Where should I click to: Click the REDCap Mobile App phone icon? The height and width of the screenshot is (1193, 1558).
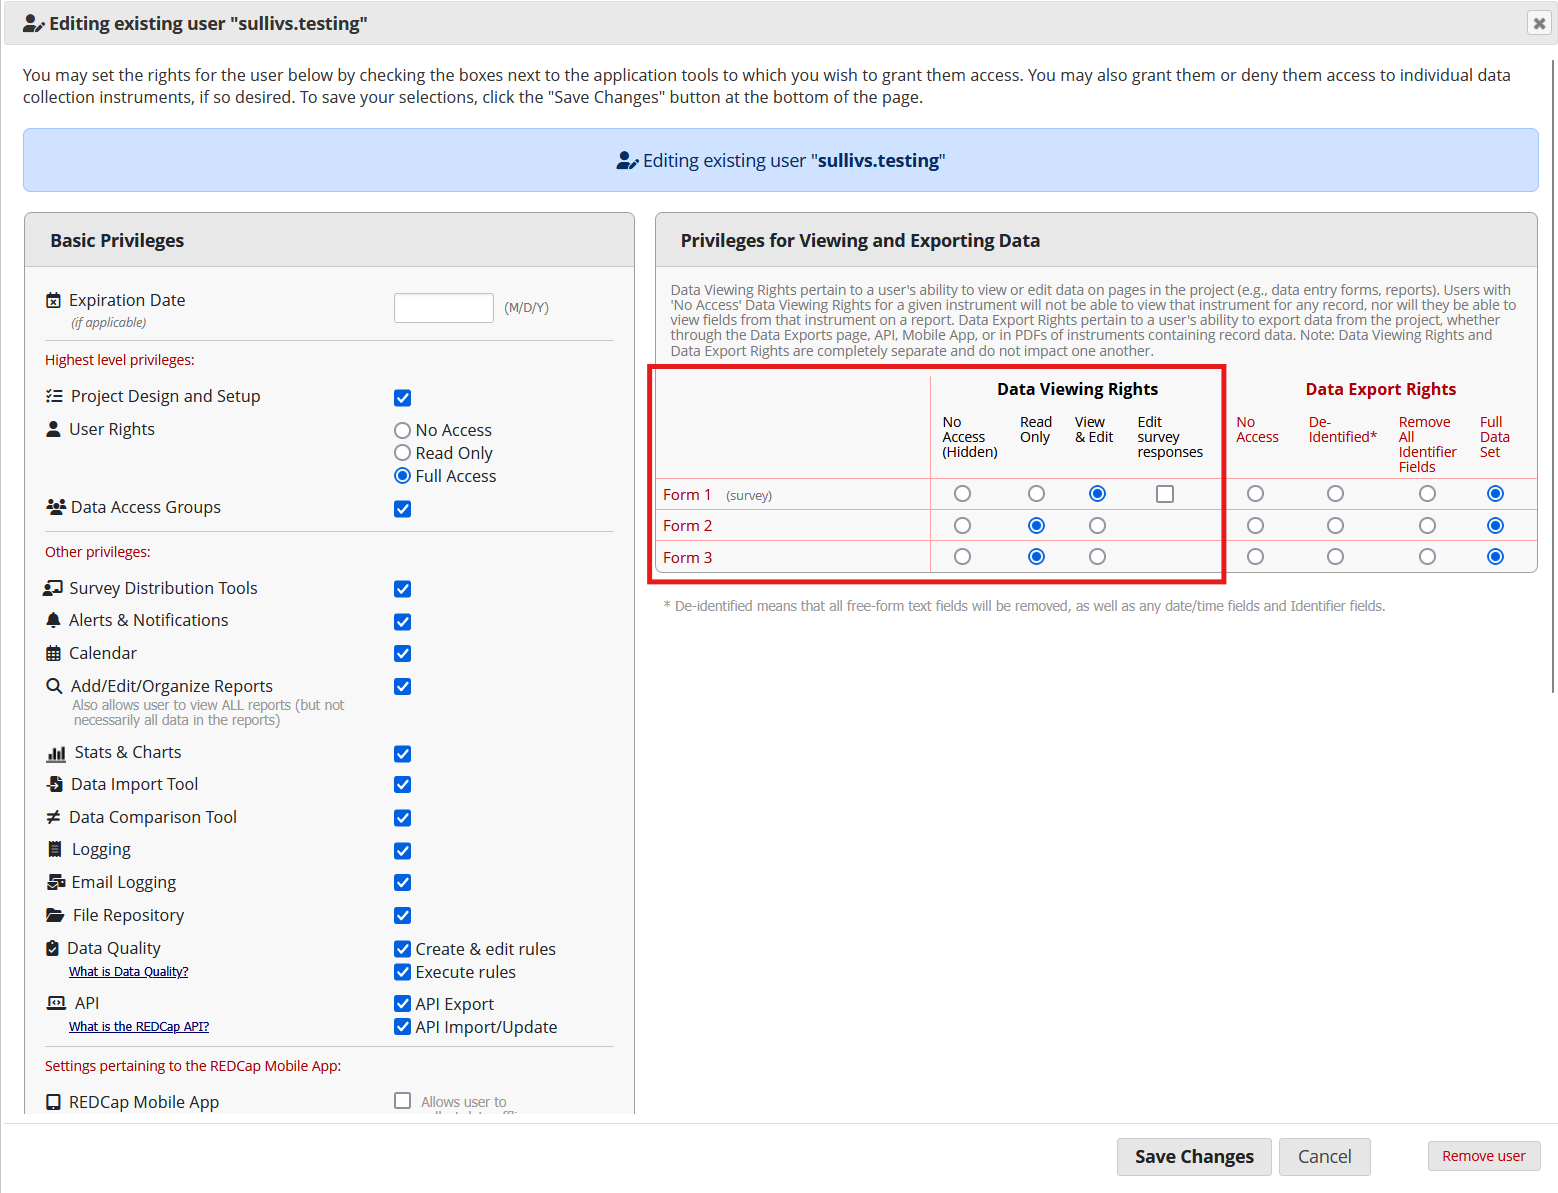pyautogui.click(x=54, y=1101)
